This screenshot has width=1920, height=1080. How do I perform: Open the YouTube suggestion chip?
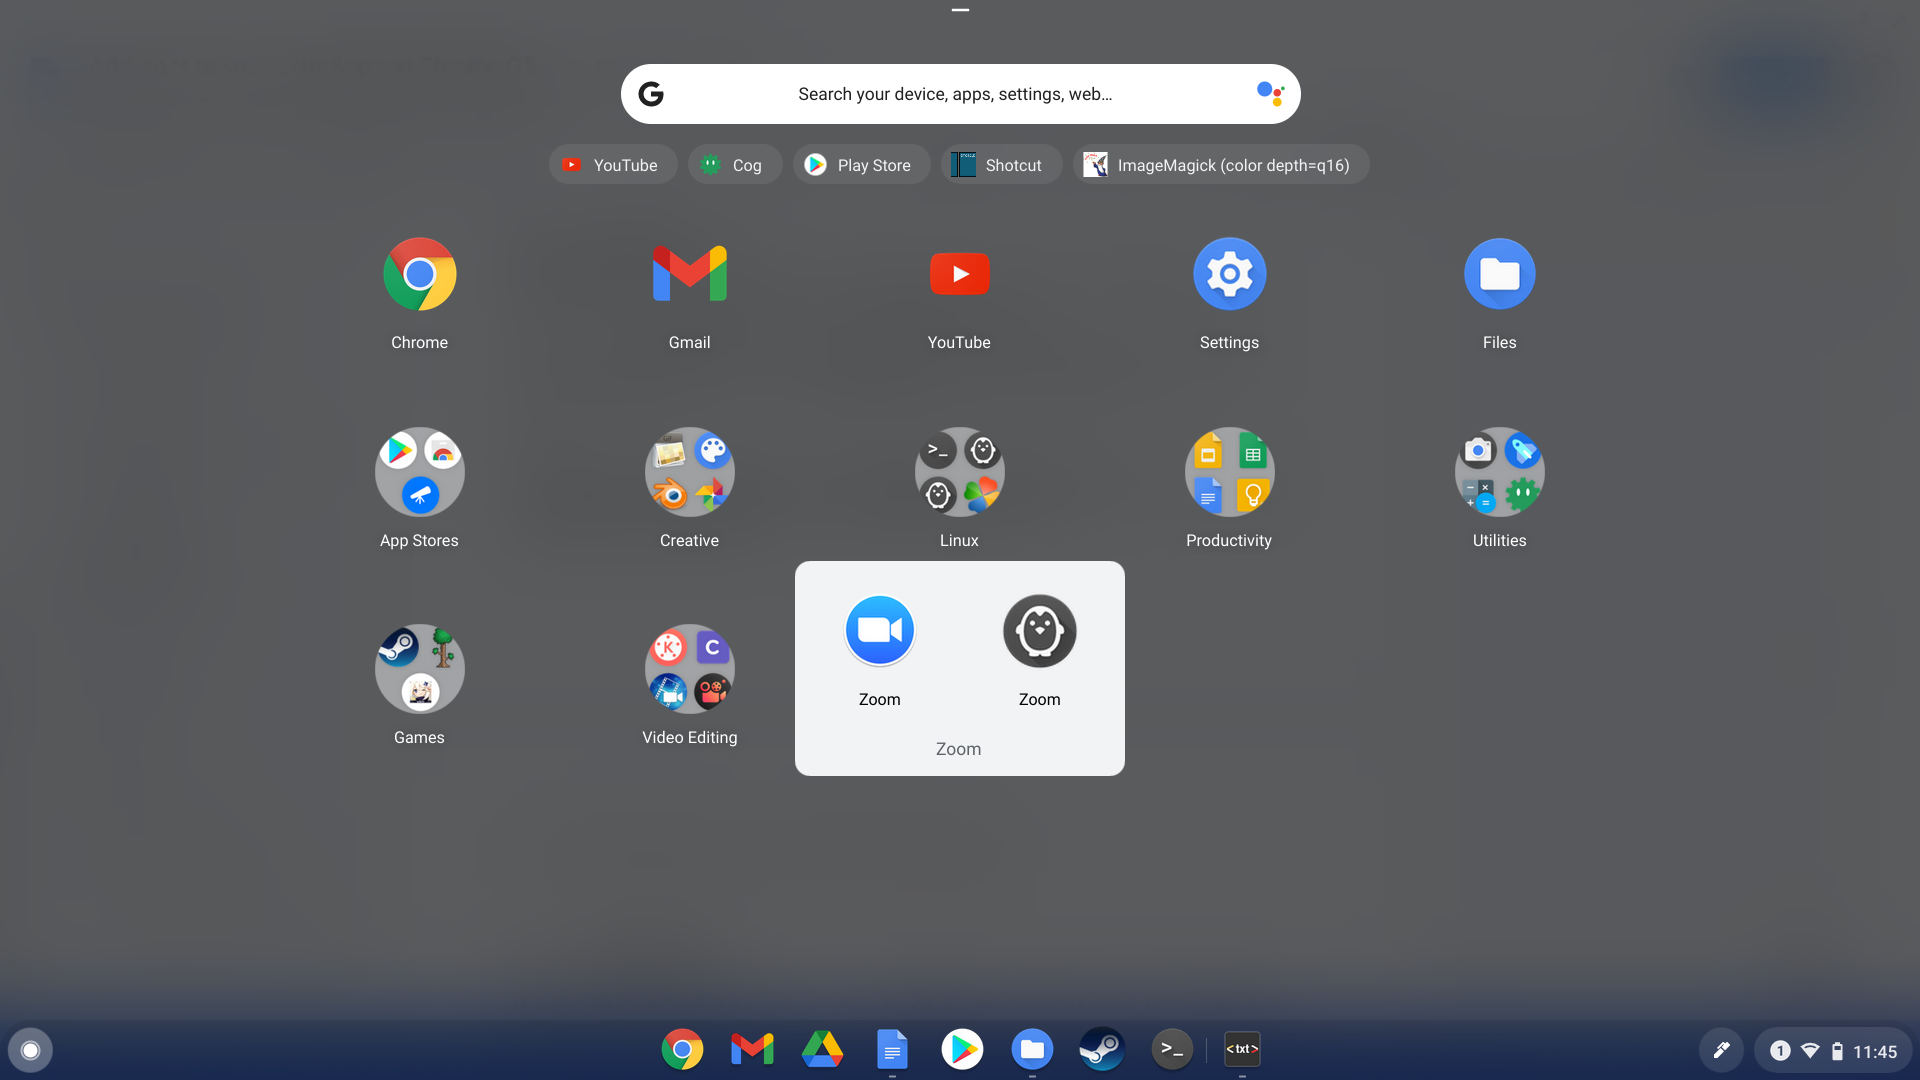613,165
